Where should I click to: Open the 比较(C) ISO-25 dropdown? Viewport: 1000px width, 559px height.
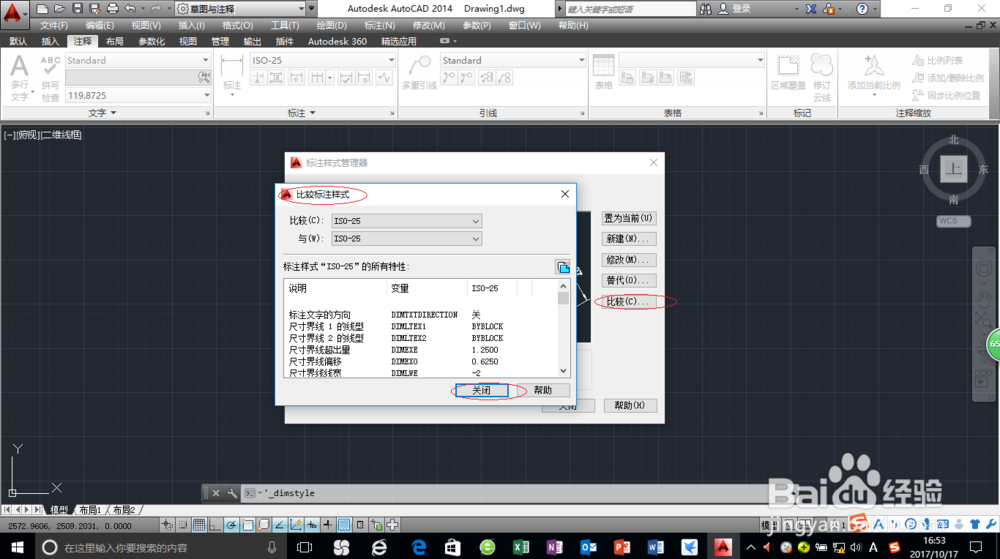click(407, 221)
